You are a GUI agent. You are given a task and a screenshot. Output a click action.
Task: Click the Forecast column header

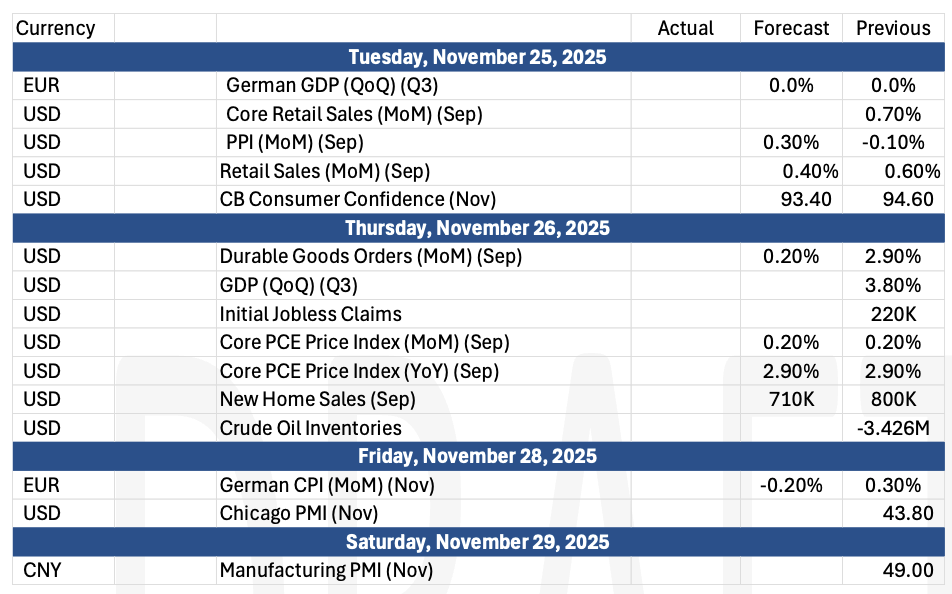click(791, 28)
